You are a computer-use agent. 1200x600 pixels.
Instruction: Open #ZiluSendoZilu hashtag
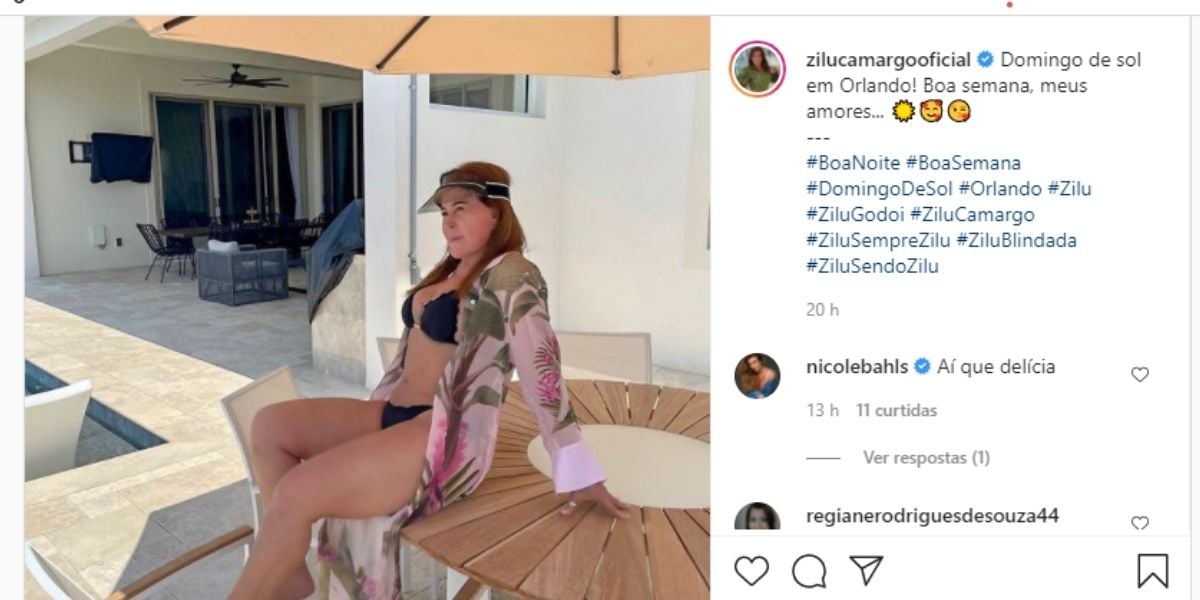[872, 266]
